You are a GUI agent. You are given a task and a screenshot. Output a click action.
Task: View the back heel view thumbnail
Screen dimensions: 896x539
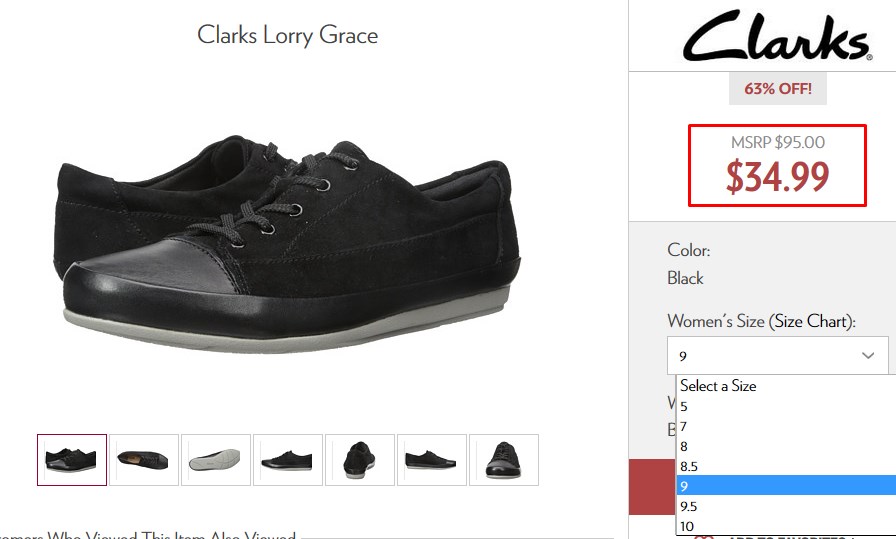[360, 460]
